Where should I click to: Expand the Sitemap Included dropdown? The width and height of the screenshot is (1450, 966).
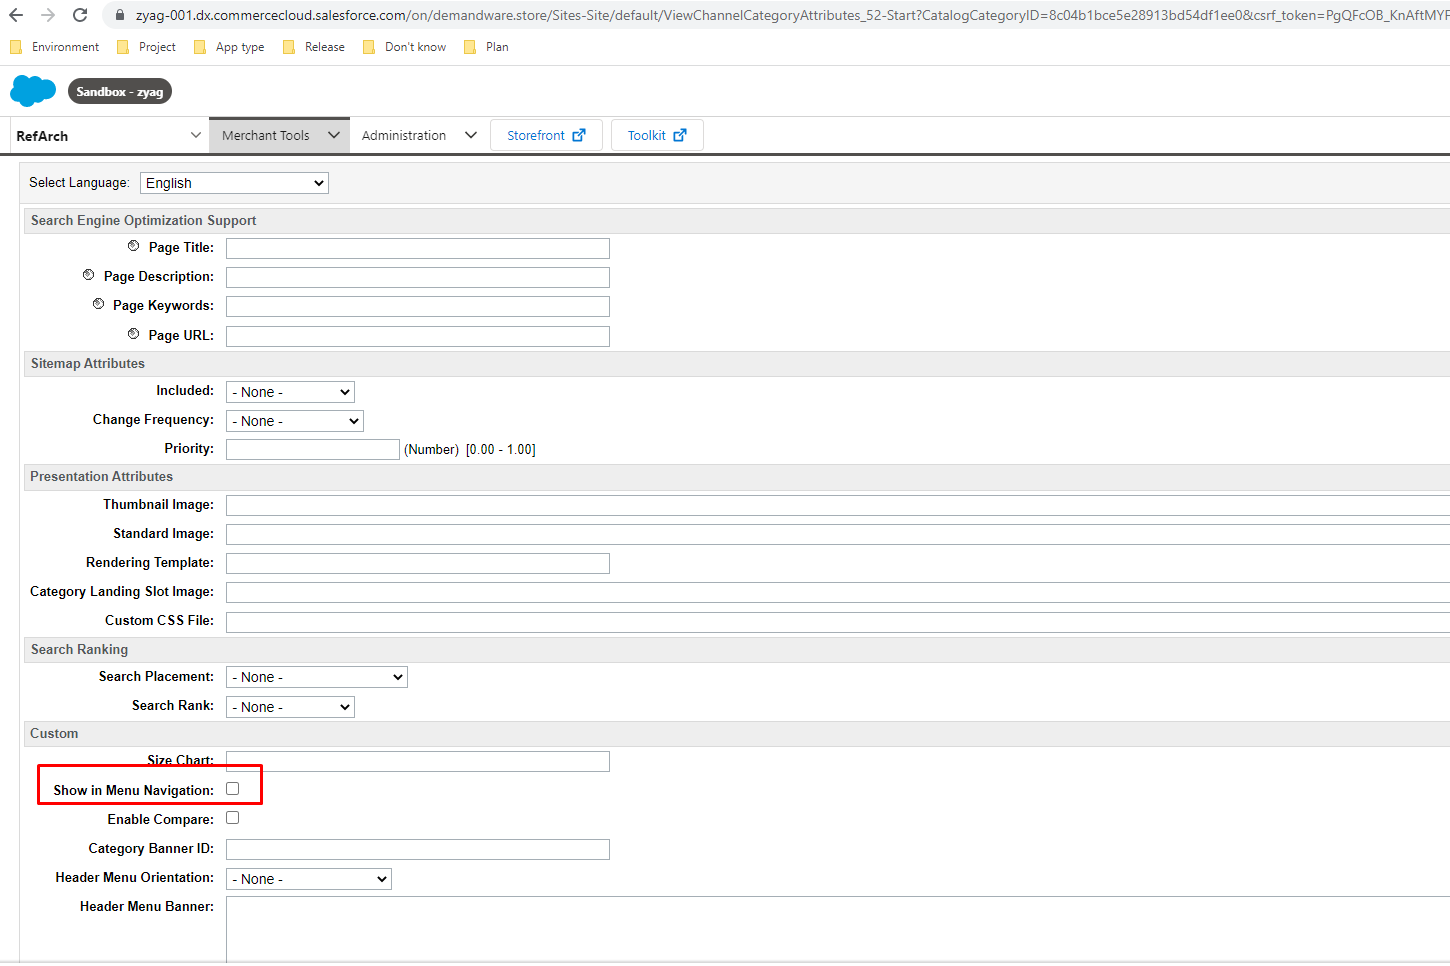coord(290,392)
